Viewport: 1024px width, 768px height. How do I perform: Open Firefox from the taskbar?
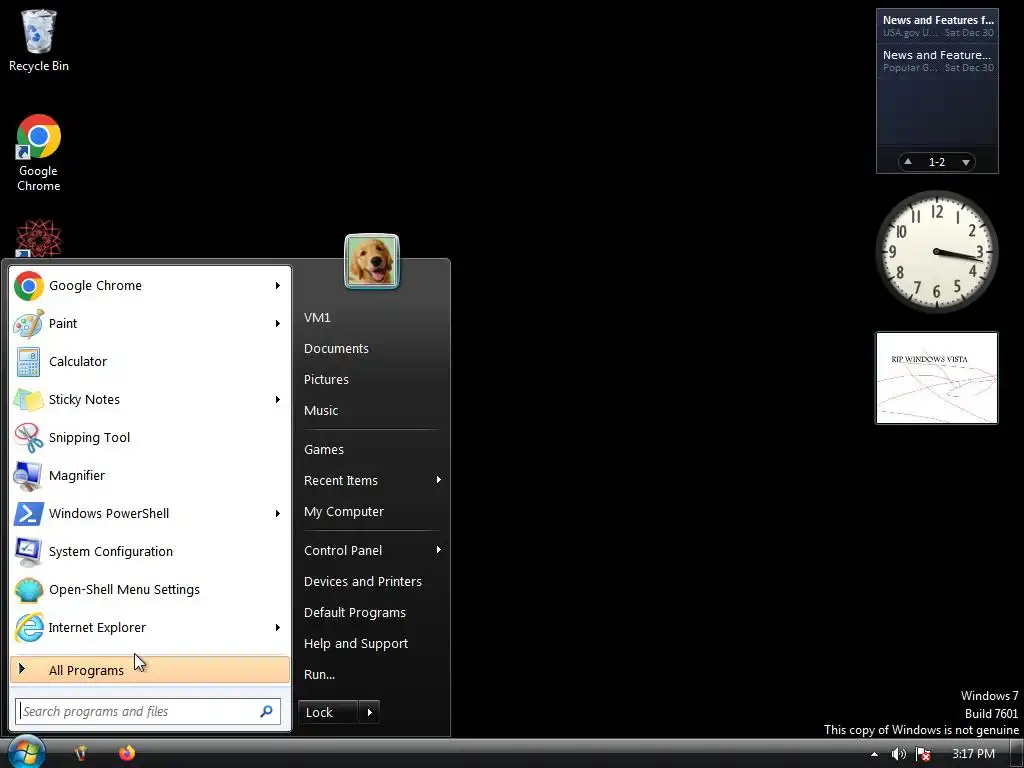(x=127, y=753)
